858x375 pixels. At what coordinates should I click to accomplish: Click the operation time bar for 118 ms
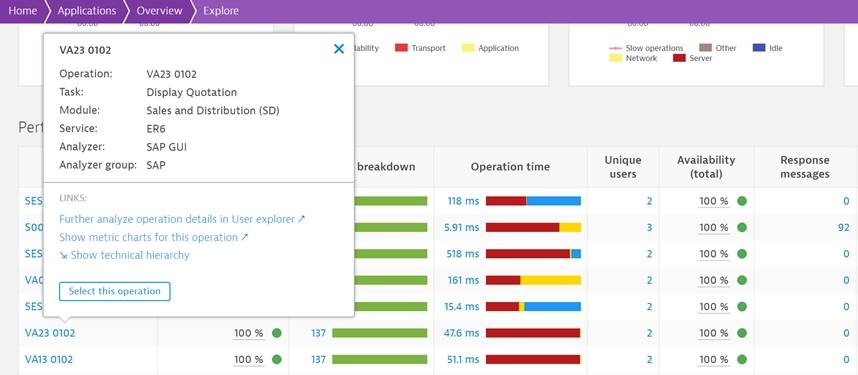click(533, 201)
